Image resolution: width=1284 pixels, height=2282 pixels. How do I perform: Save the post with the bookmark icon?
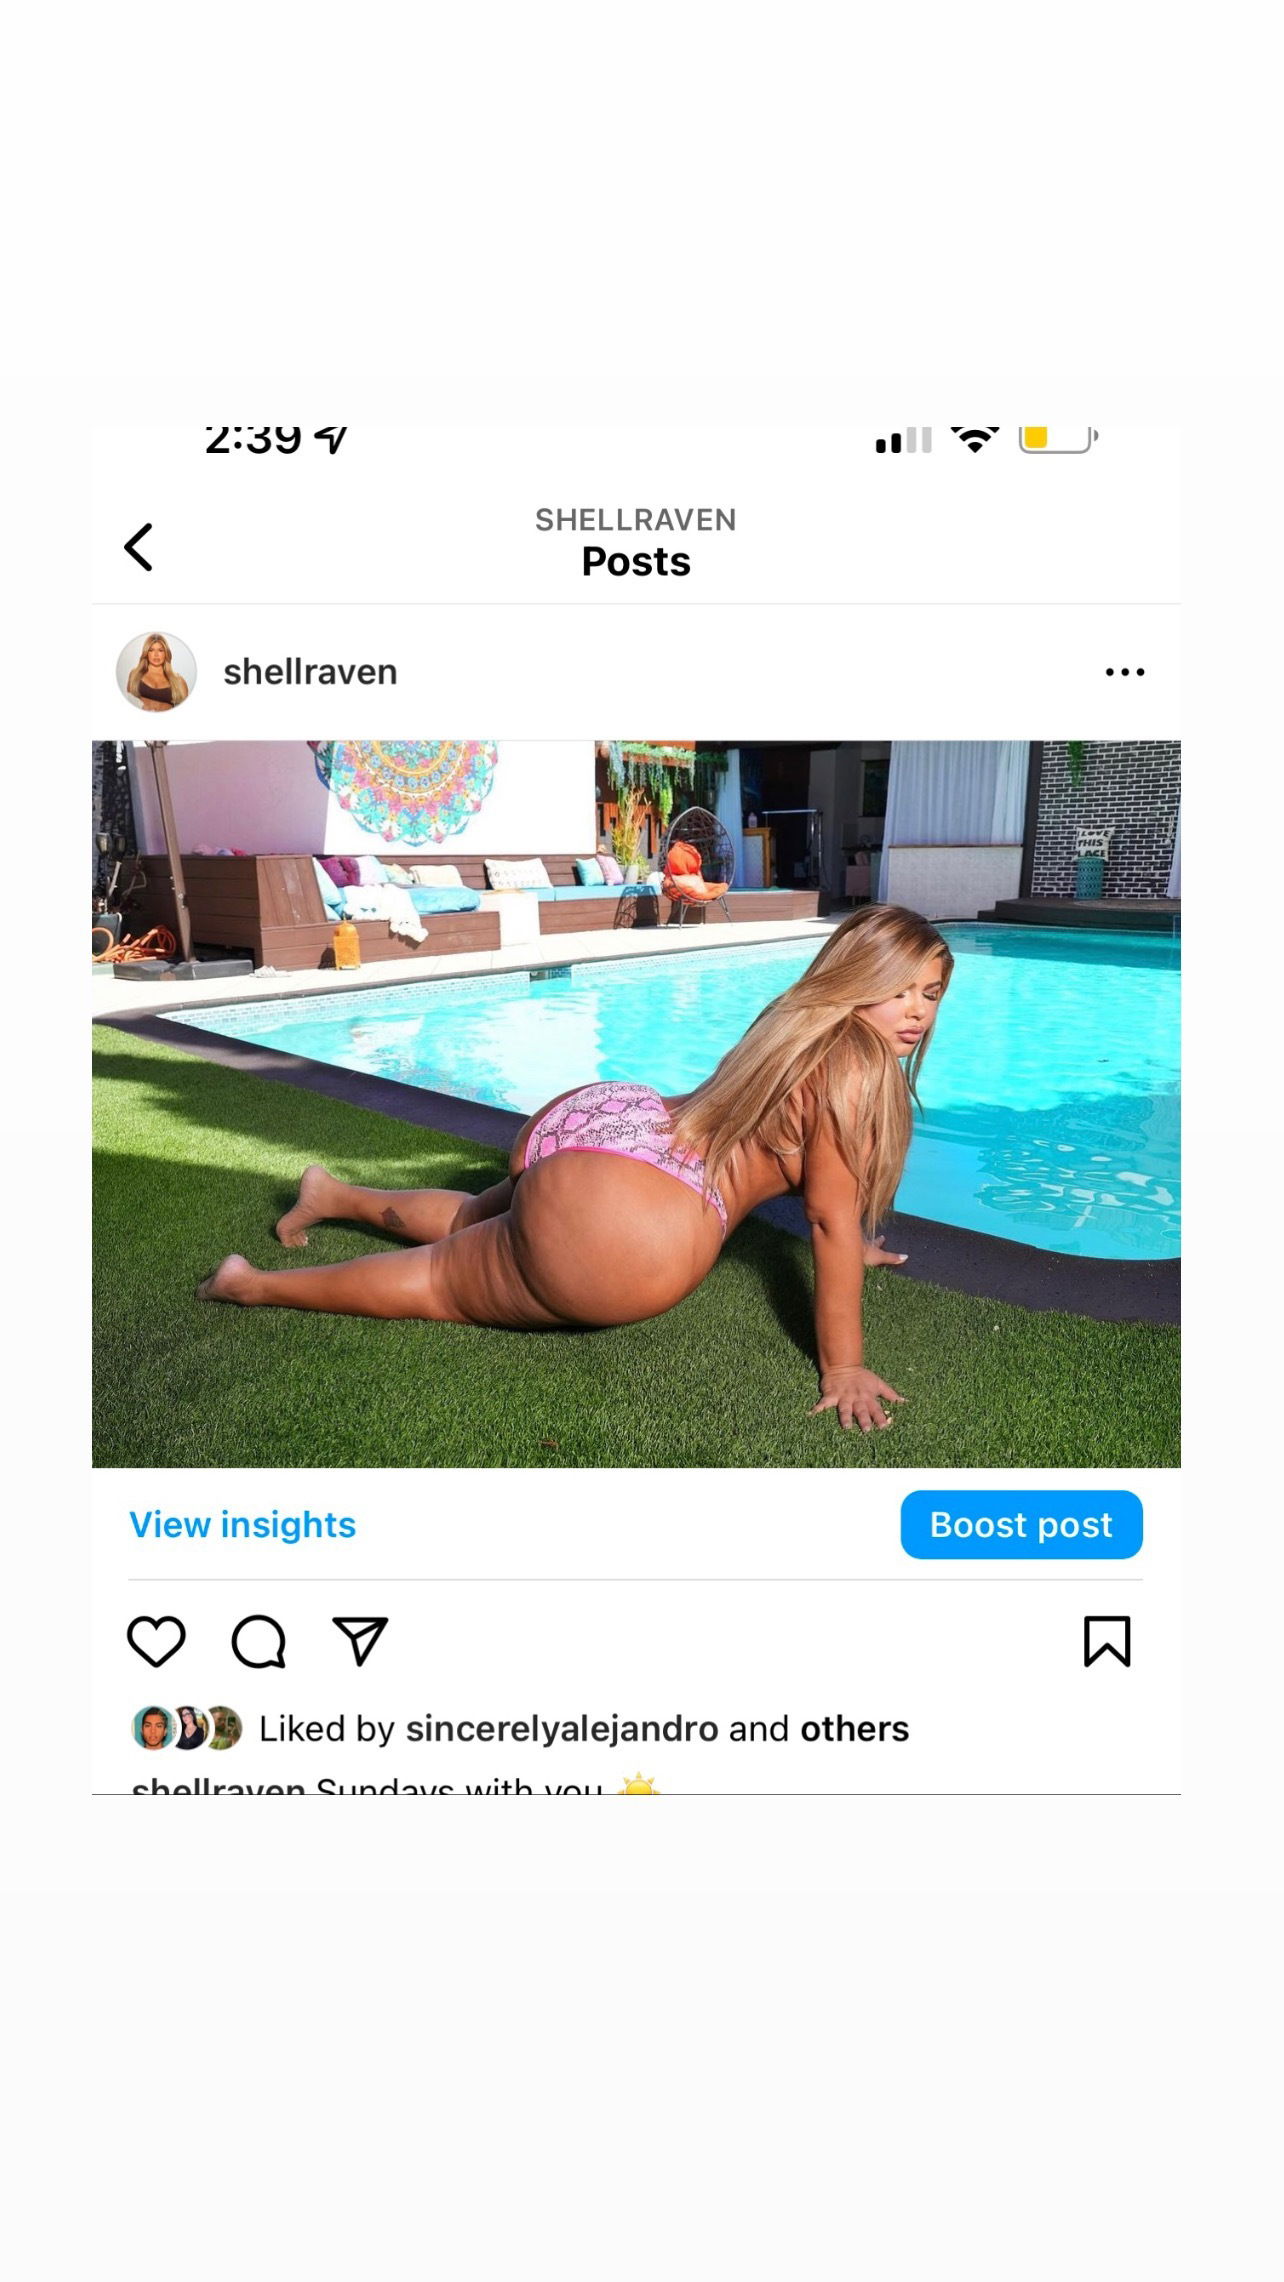click(x=1107, y=1641)
